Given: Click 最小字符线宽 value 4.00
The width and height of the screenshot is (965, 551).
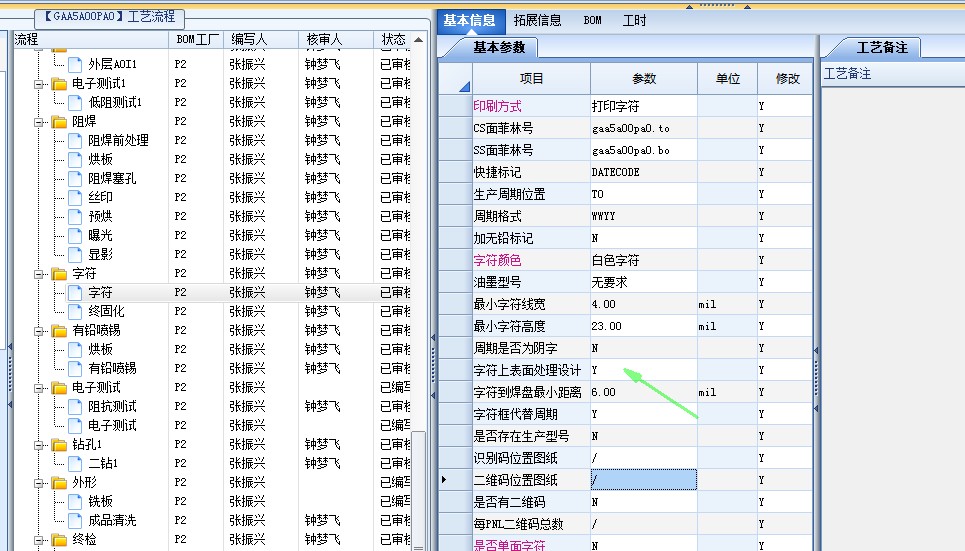Looking at the screenshot, I should click(604, 304).
